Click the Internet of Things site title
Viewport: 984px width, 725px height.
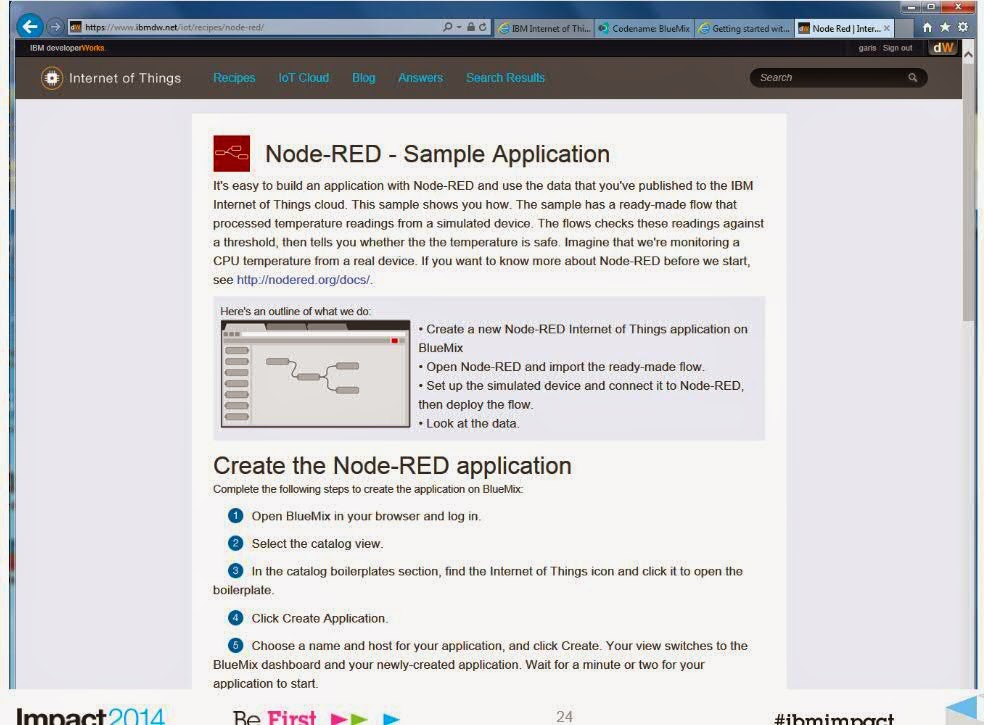125,78
